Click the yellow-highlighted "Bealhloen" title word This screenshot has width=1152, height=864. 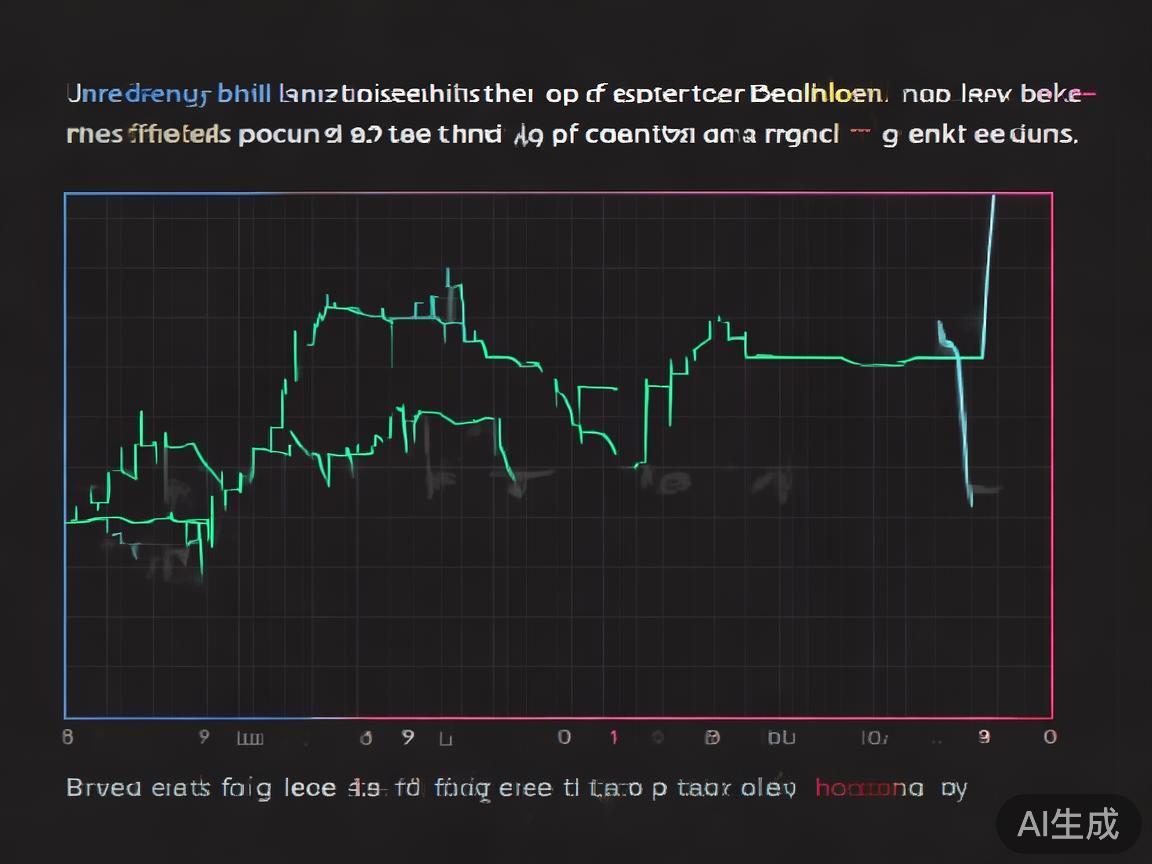[816, 95]
